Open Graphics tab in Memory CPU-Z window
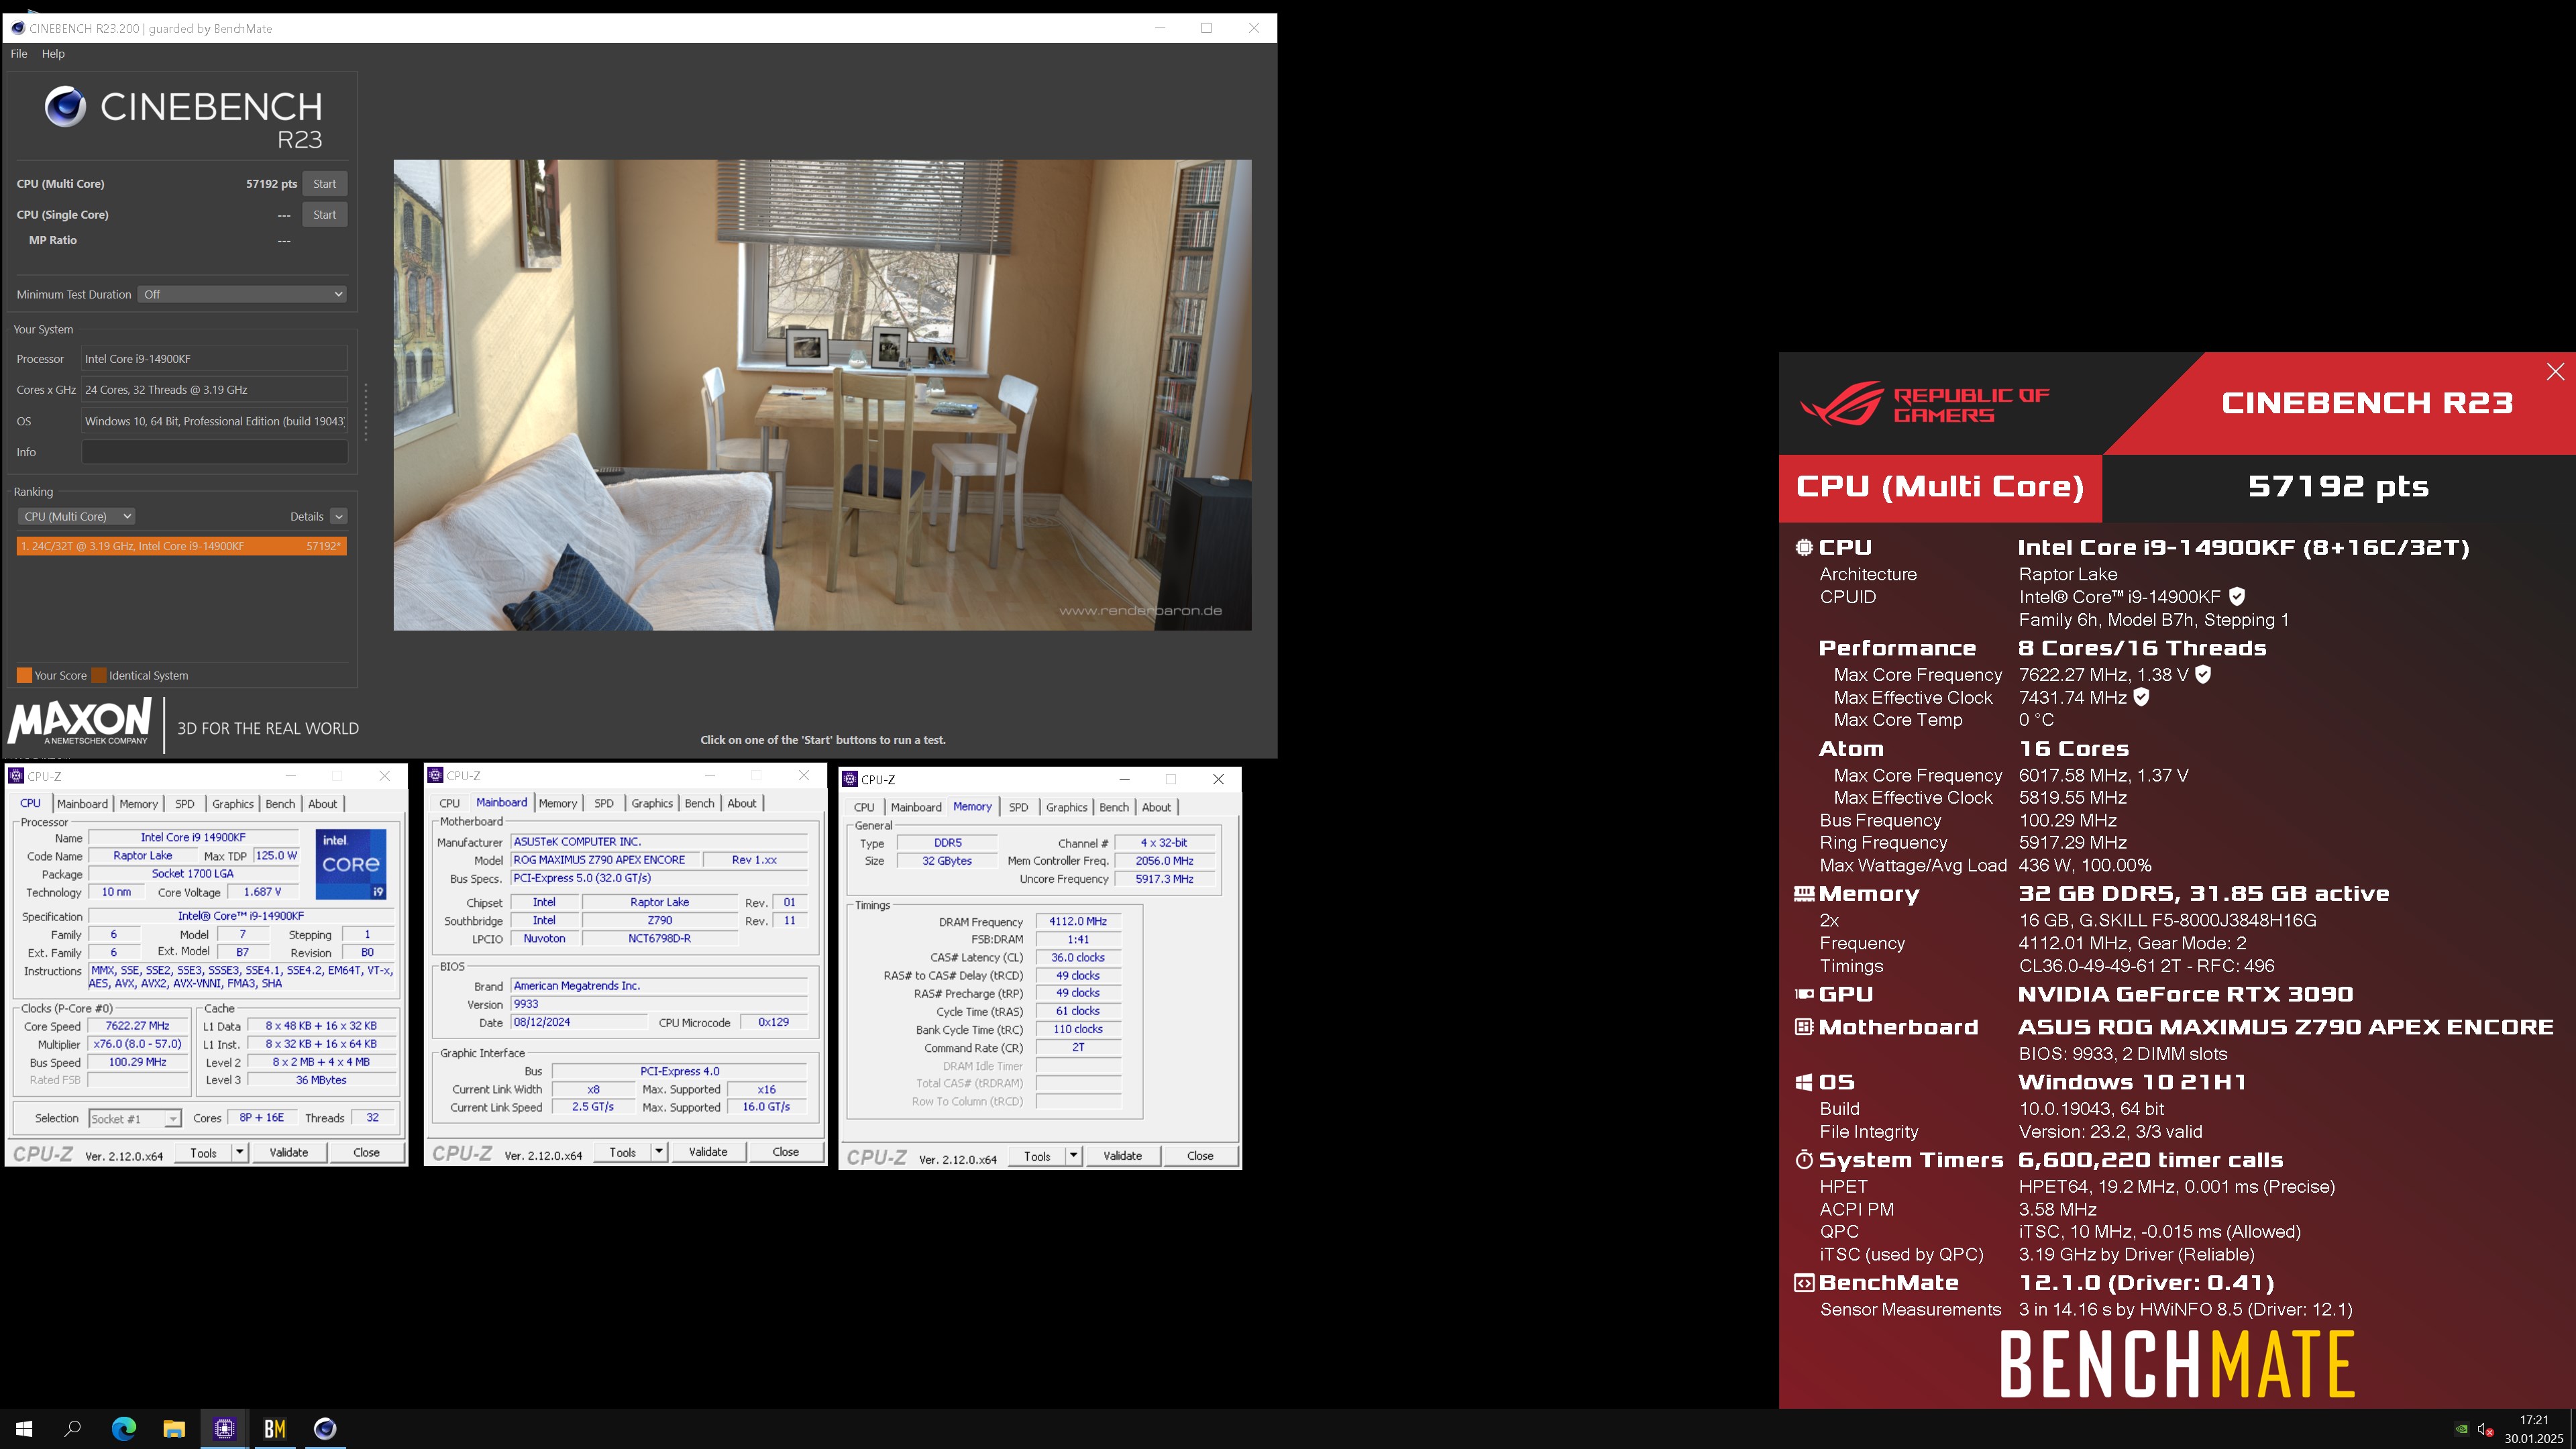The height and width of the screenshot is (1449, 2576). 1066,807
